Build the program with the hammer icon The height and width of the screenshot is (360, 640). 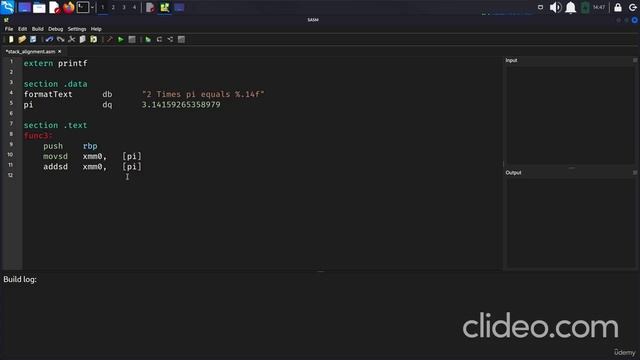click(109, 39)
